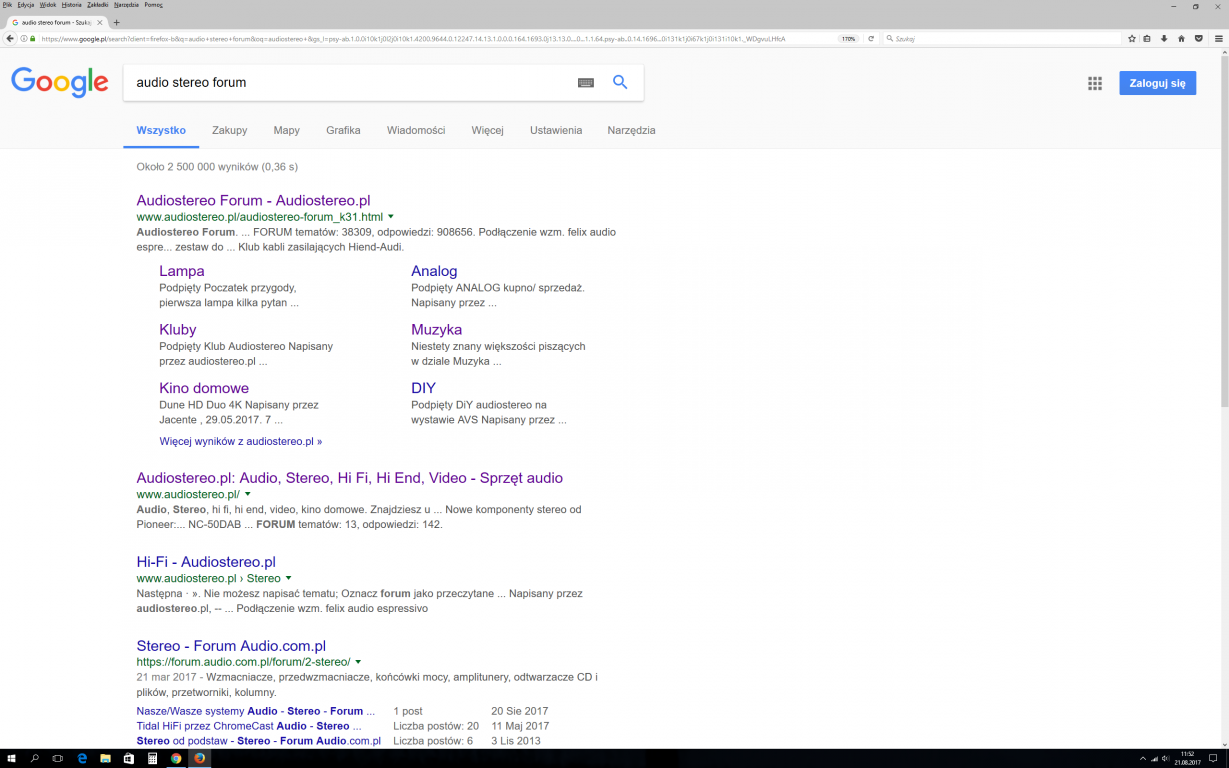This screenshot has width=1229, height=768.
Task: Run search with the blue magnifier icon
Action: (x=620, y=82)
